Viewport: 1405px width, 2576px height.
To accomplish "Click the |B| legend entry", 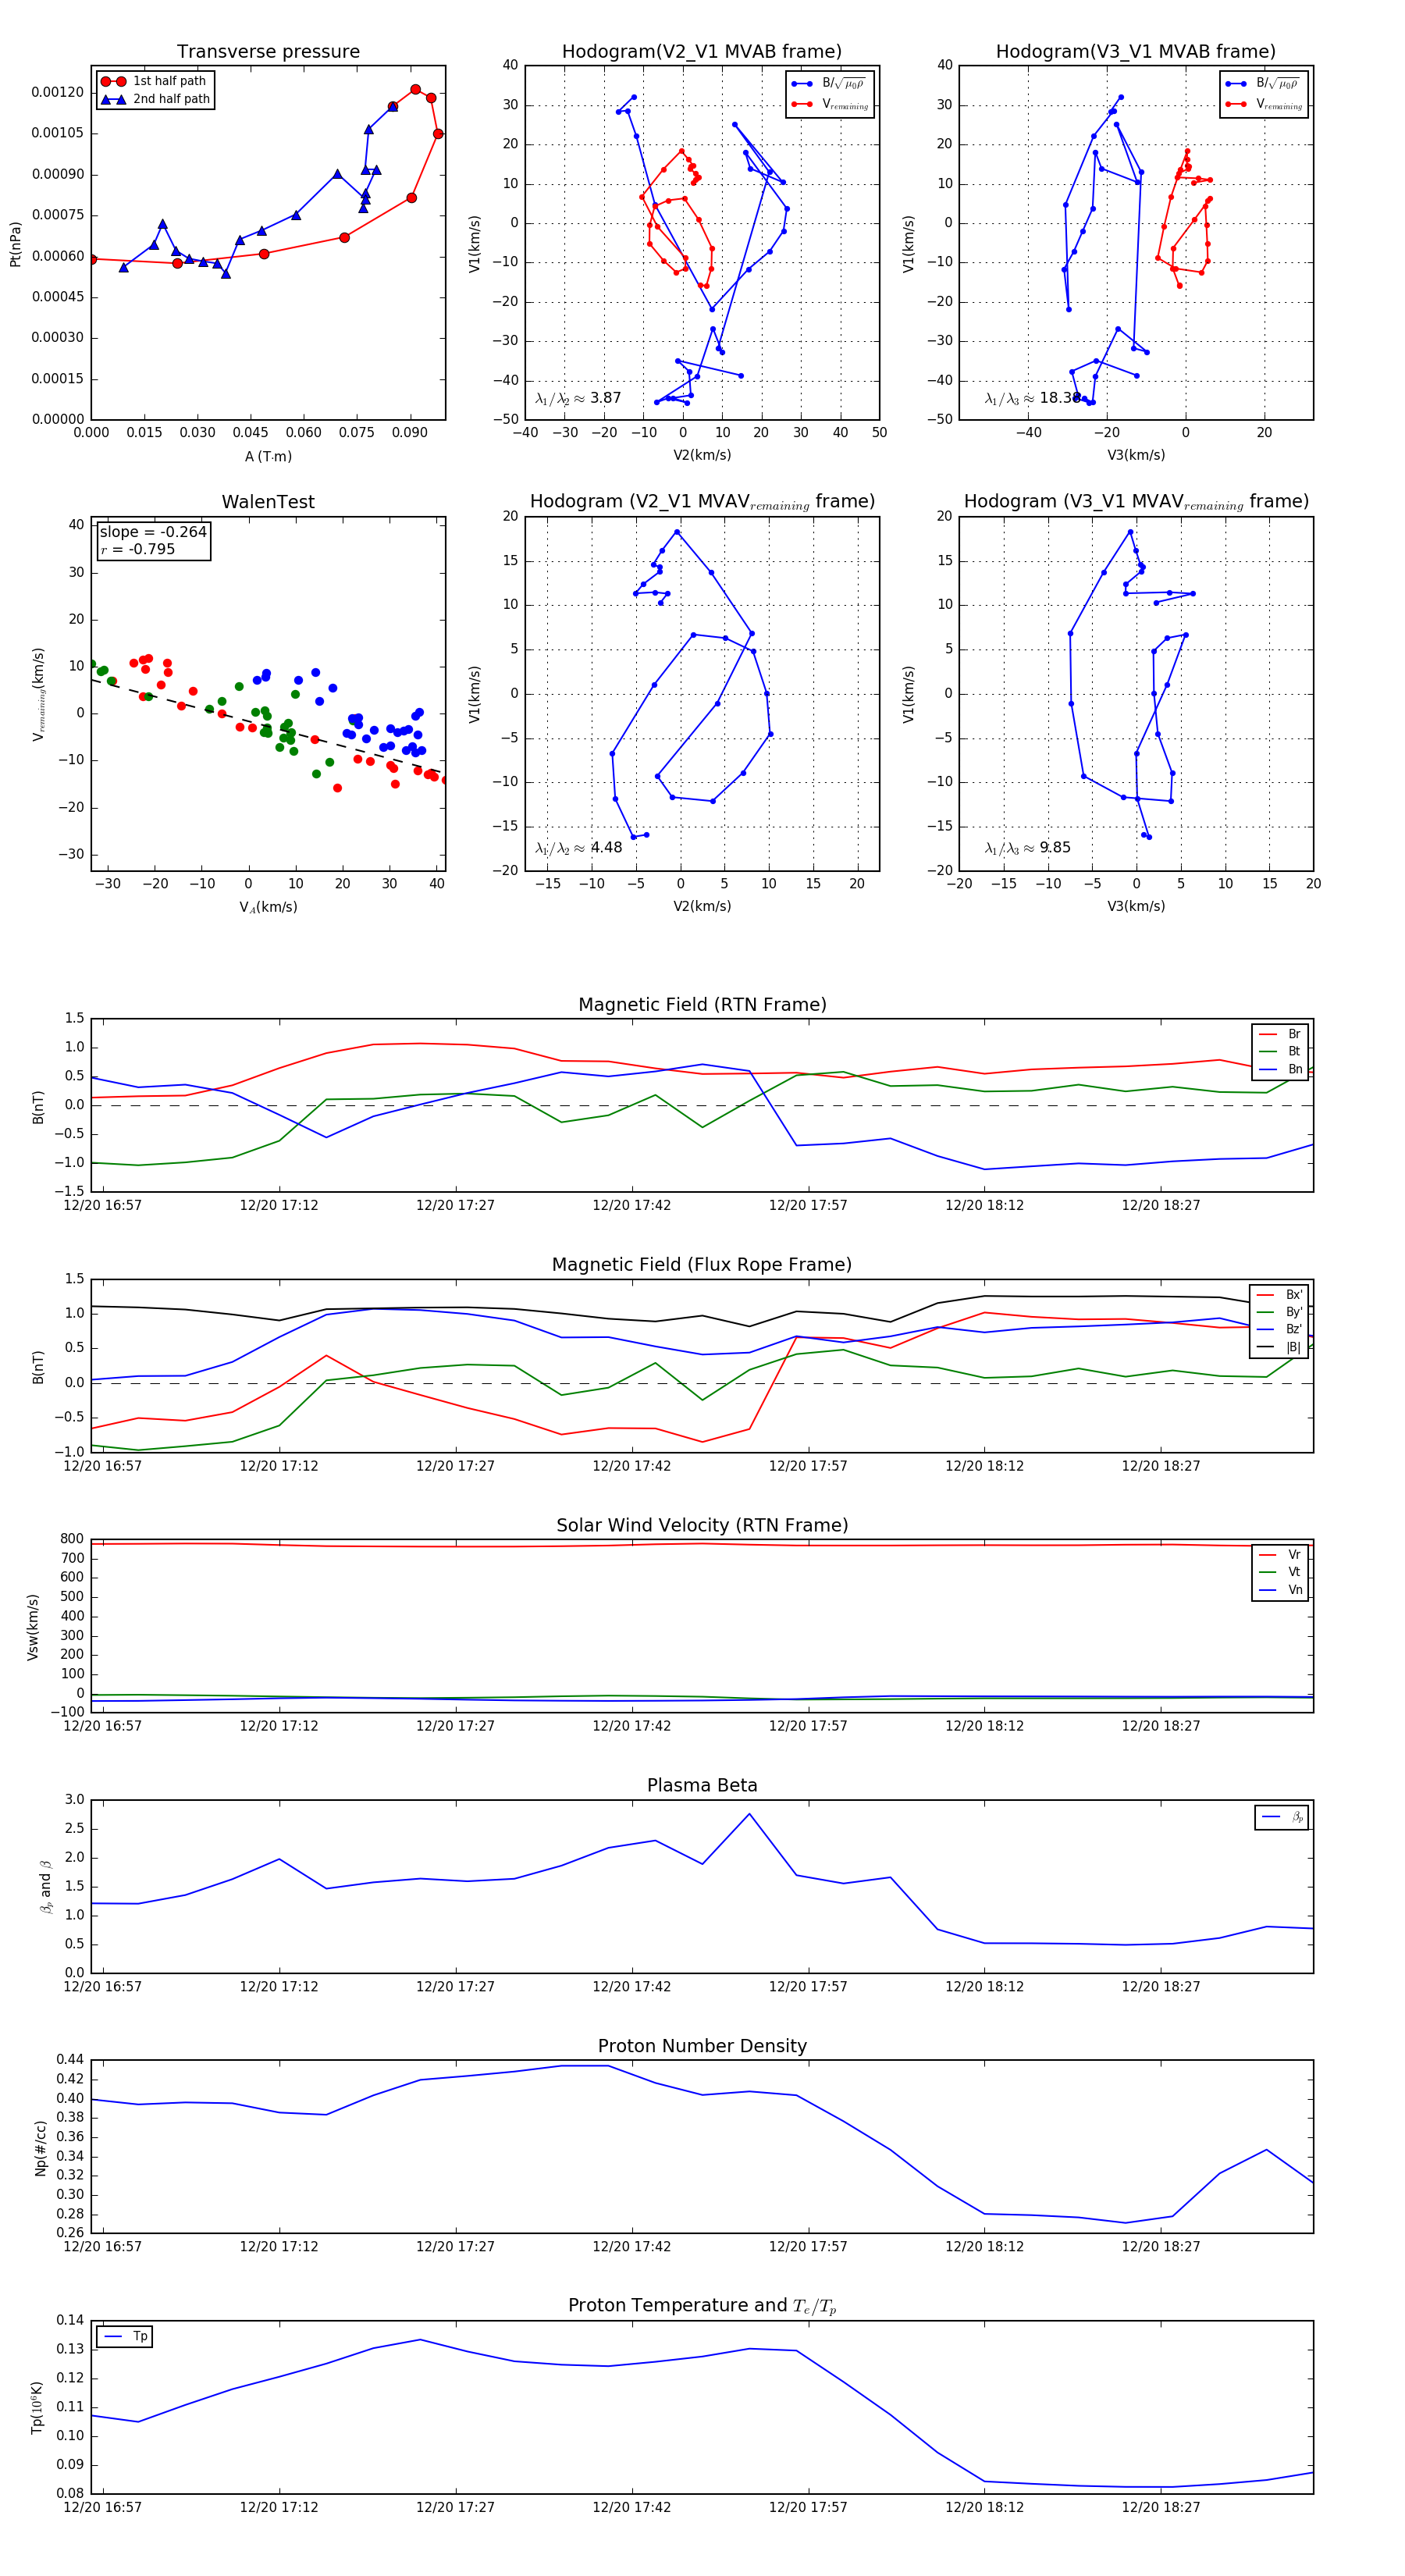I will tap(1279, 1347).
